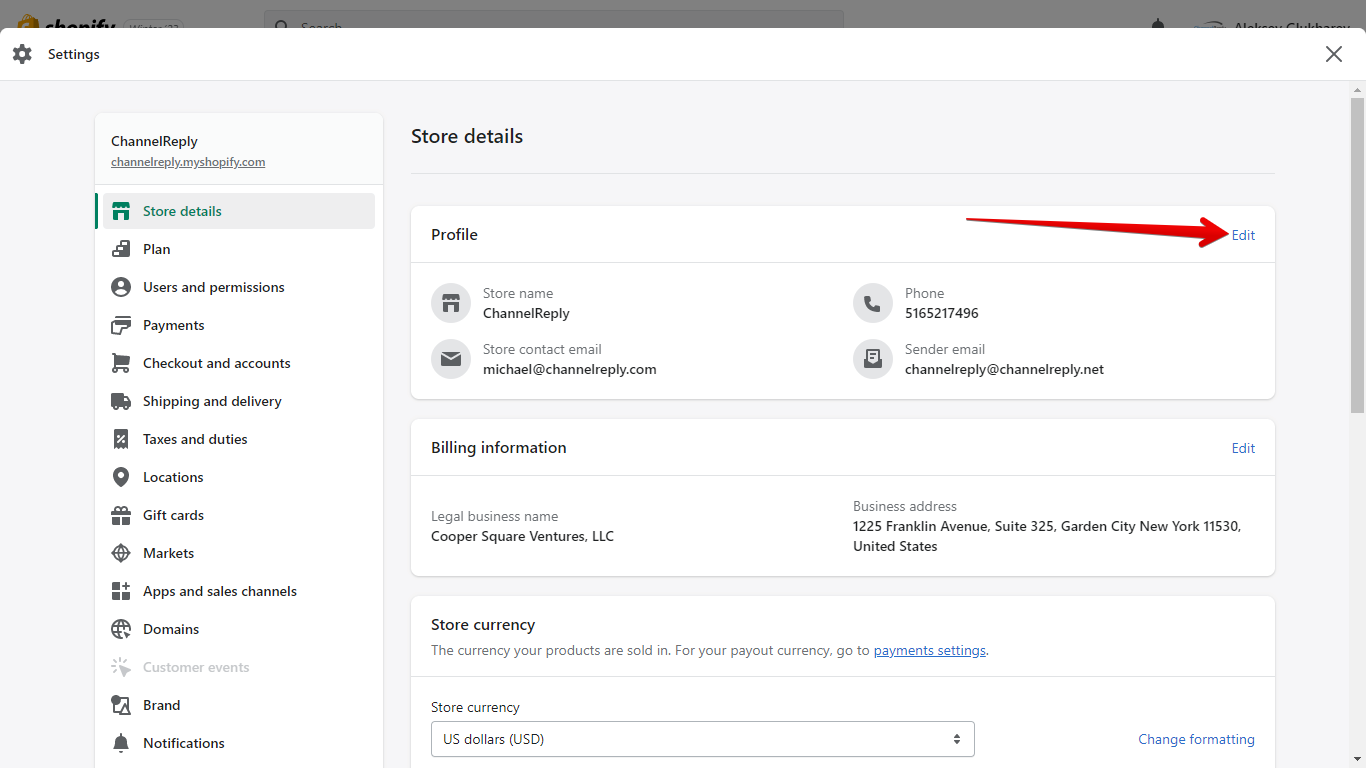Open Apps and sales channels settings
This screenshot has width=1366, height=768.
click(x=239, y=591)
